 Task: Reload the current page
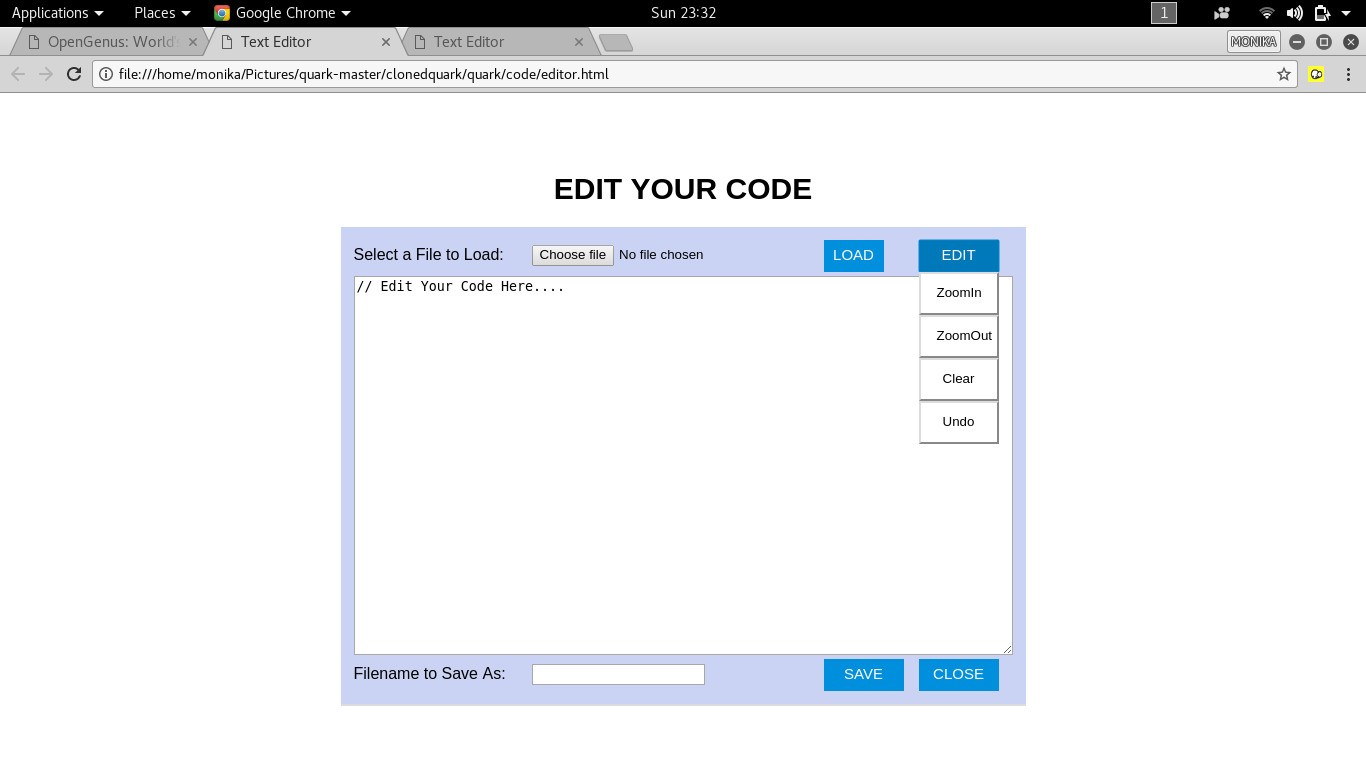73,73
